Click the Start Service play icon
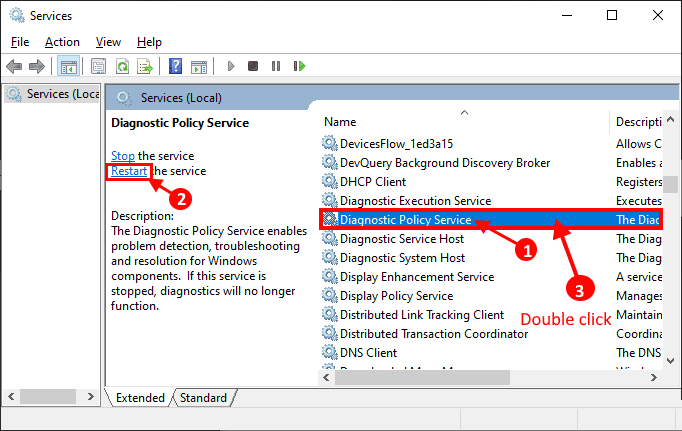The width and height of the screenshot is (682, 431). pyautogui.click(x=231, y=66)
